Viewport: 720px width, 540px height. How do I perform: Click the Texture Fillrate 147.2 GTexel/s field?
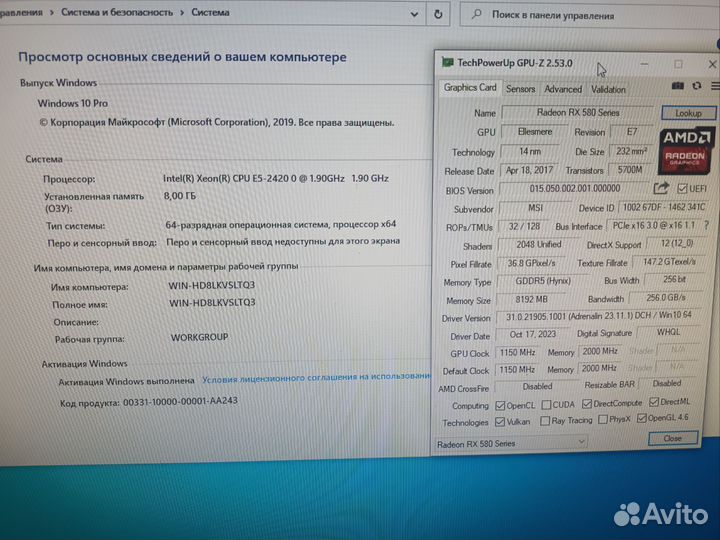click(x=669, y=262)
